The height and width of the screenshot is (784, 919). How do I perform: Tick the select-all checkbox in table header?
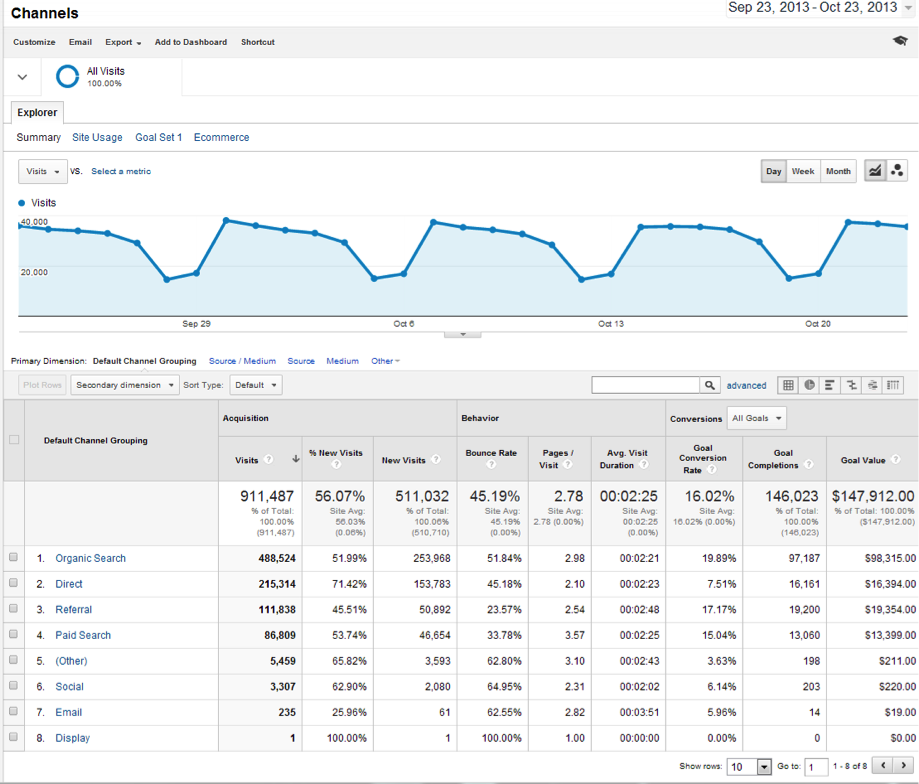tap(14, 440)
